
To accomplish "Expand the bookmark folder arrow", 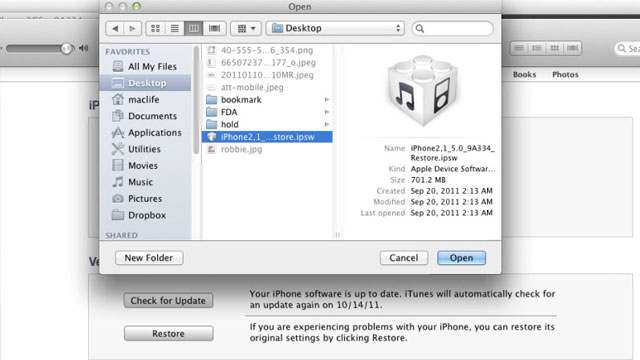I will coord(327,100).
